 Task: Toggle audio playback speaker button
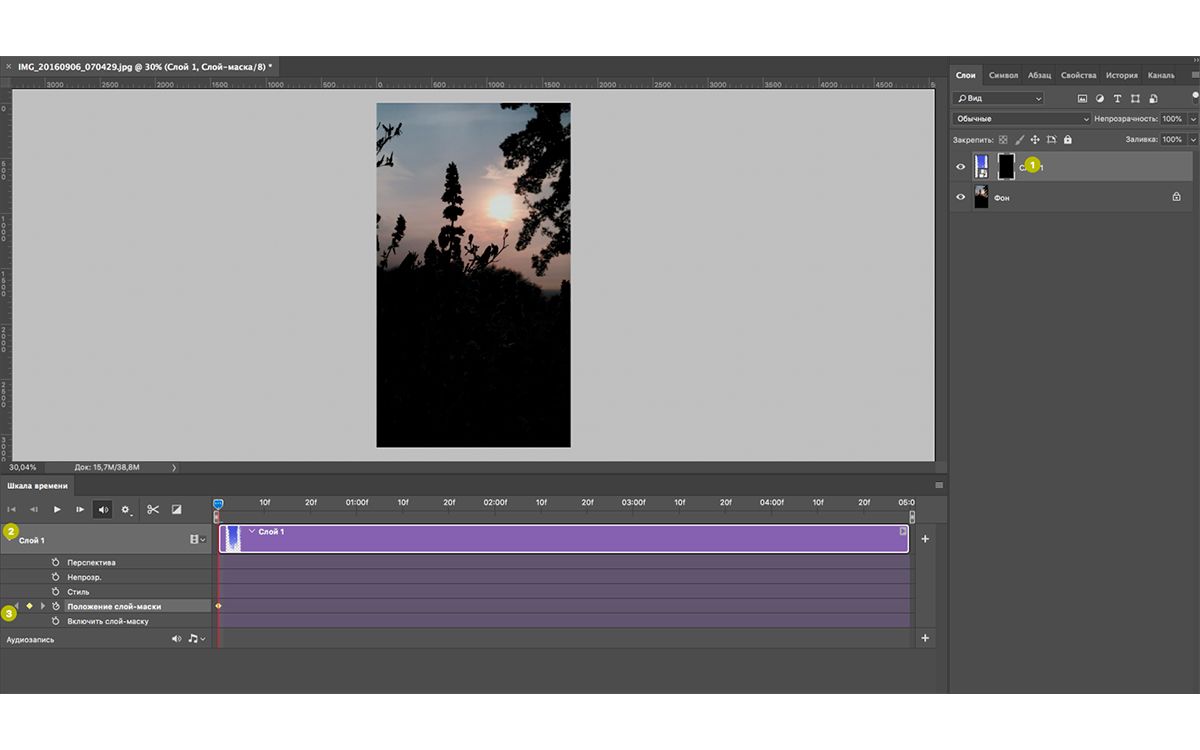103,510
